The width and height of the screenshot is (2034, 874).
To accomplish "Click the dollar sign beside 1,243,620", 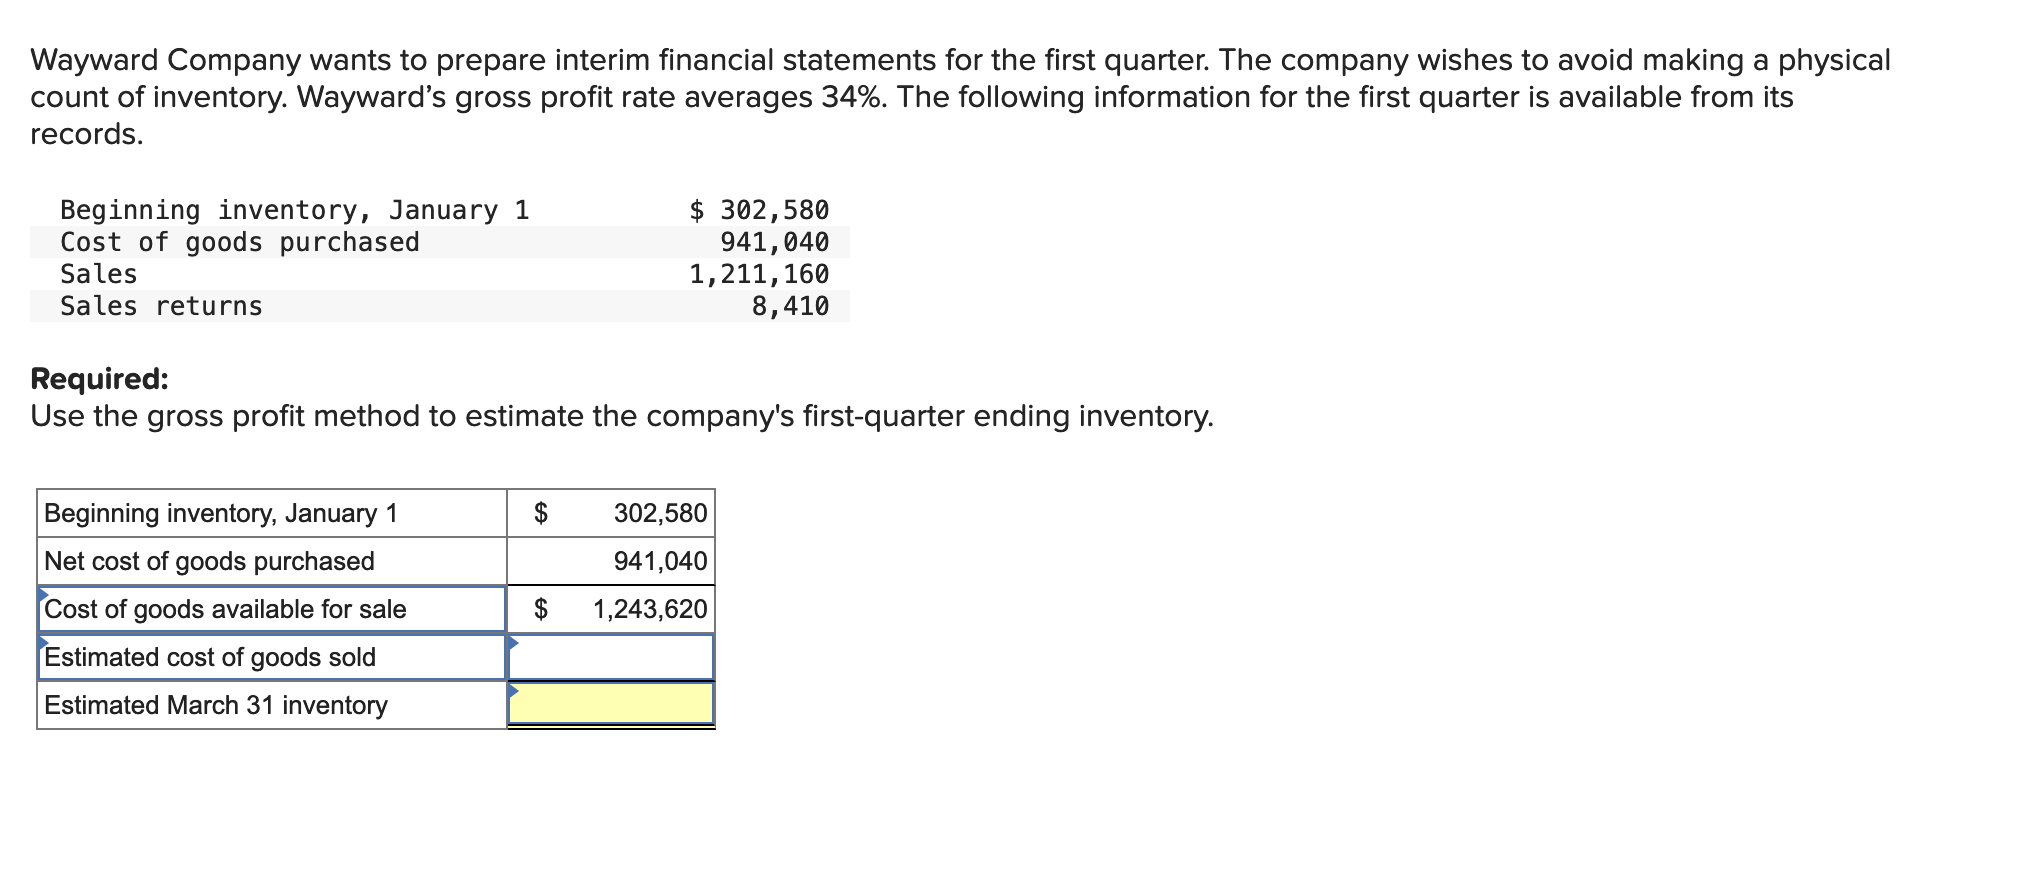I will 541,609.
